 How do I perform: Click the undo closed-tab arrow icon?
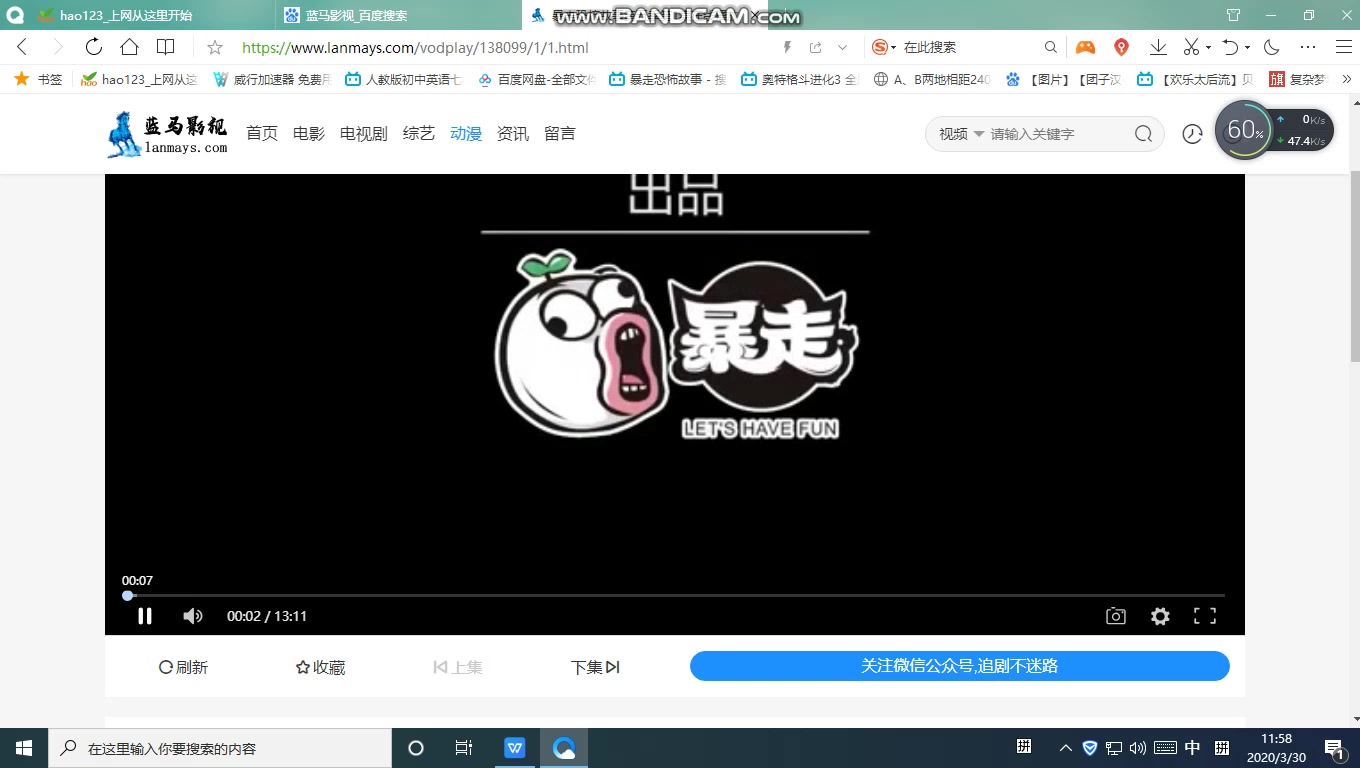[x=1231, y=47]
